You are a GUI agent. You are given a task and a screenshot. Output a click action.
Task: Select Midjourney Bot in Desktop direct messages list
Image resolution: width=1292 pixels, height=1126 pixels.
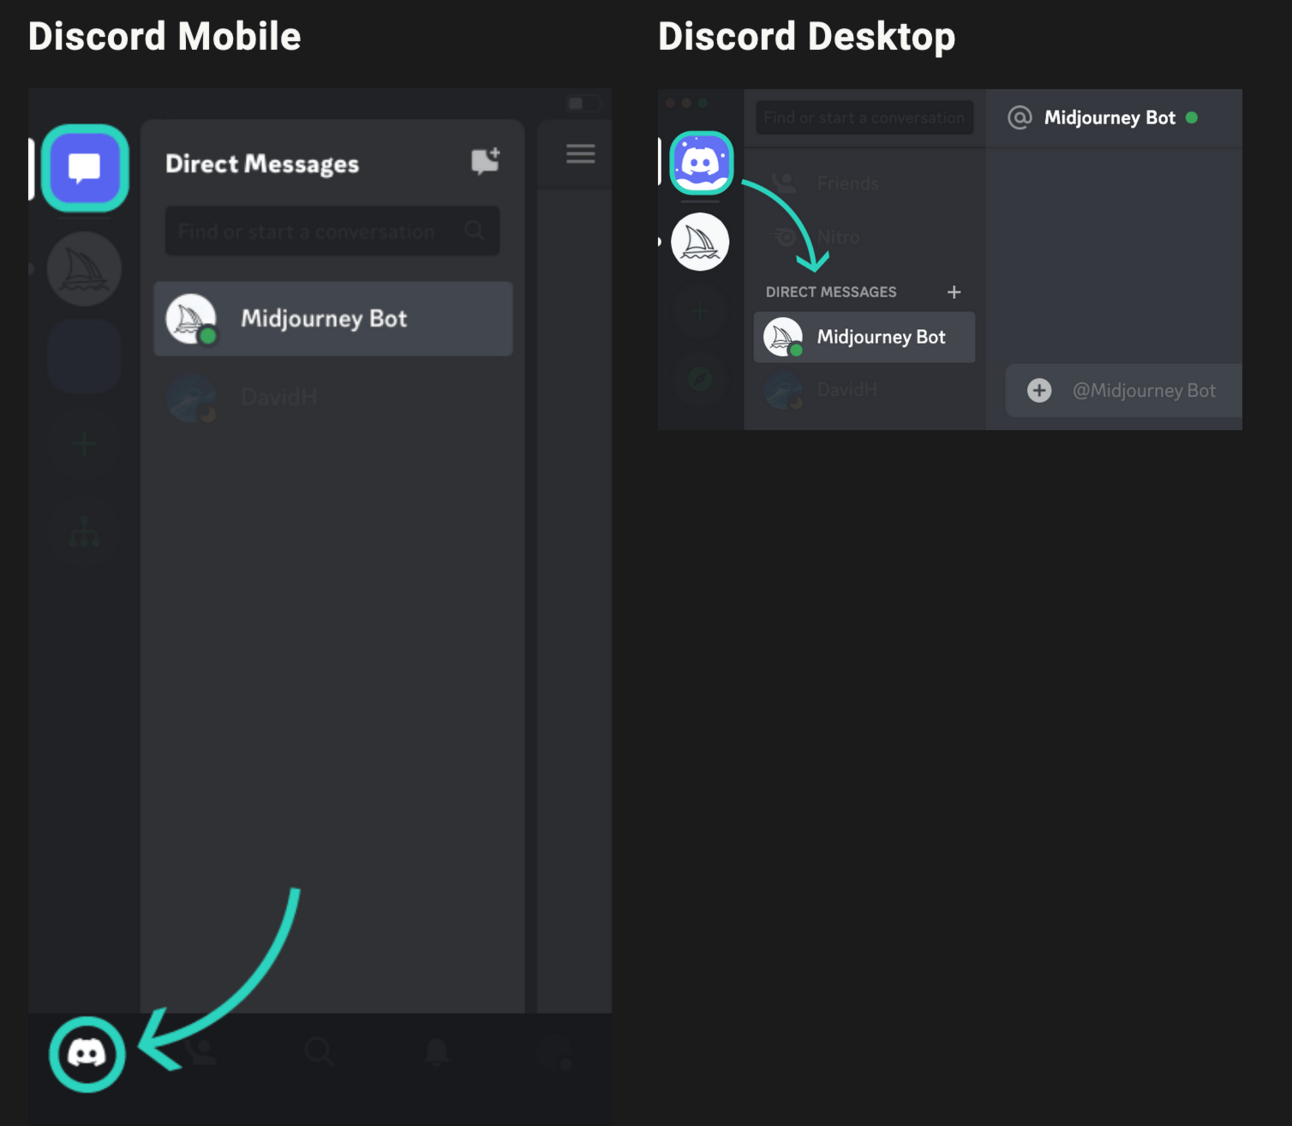coord(864,337)
